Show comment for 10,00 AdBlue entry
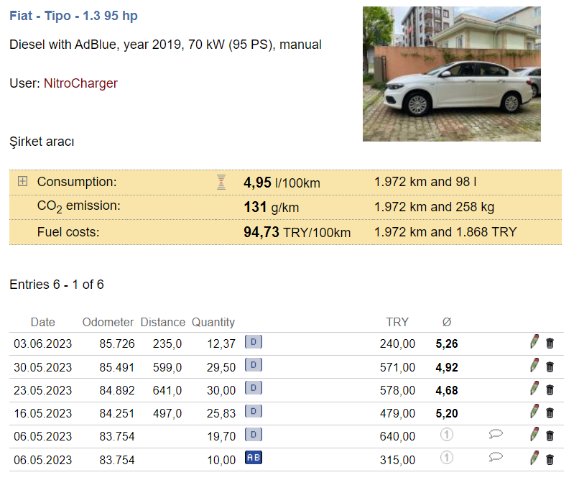Screen dimensions: 579x480 click(x=496, y=457)
